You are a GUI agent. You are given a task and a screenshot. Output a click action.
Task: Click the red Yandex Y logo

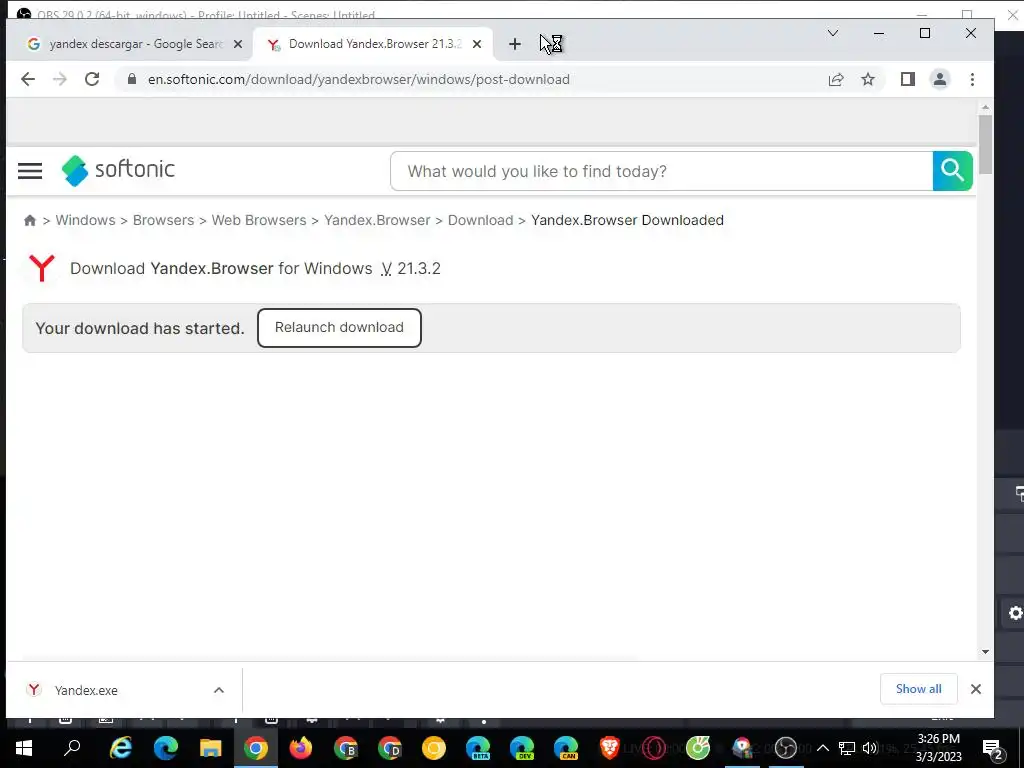point(42,268)
